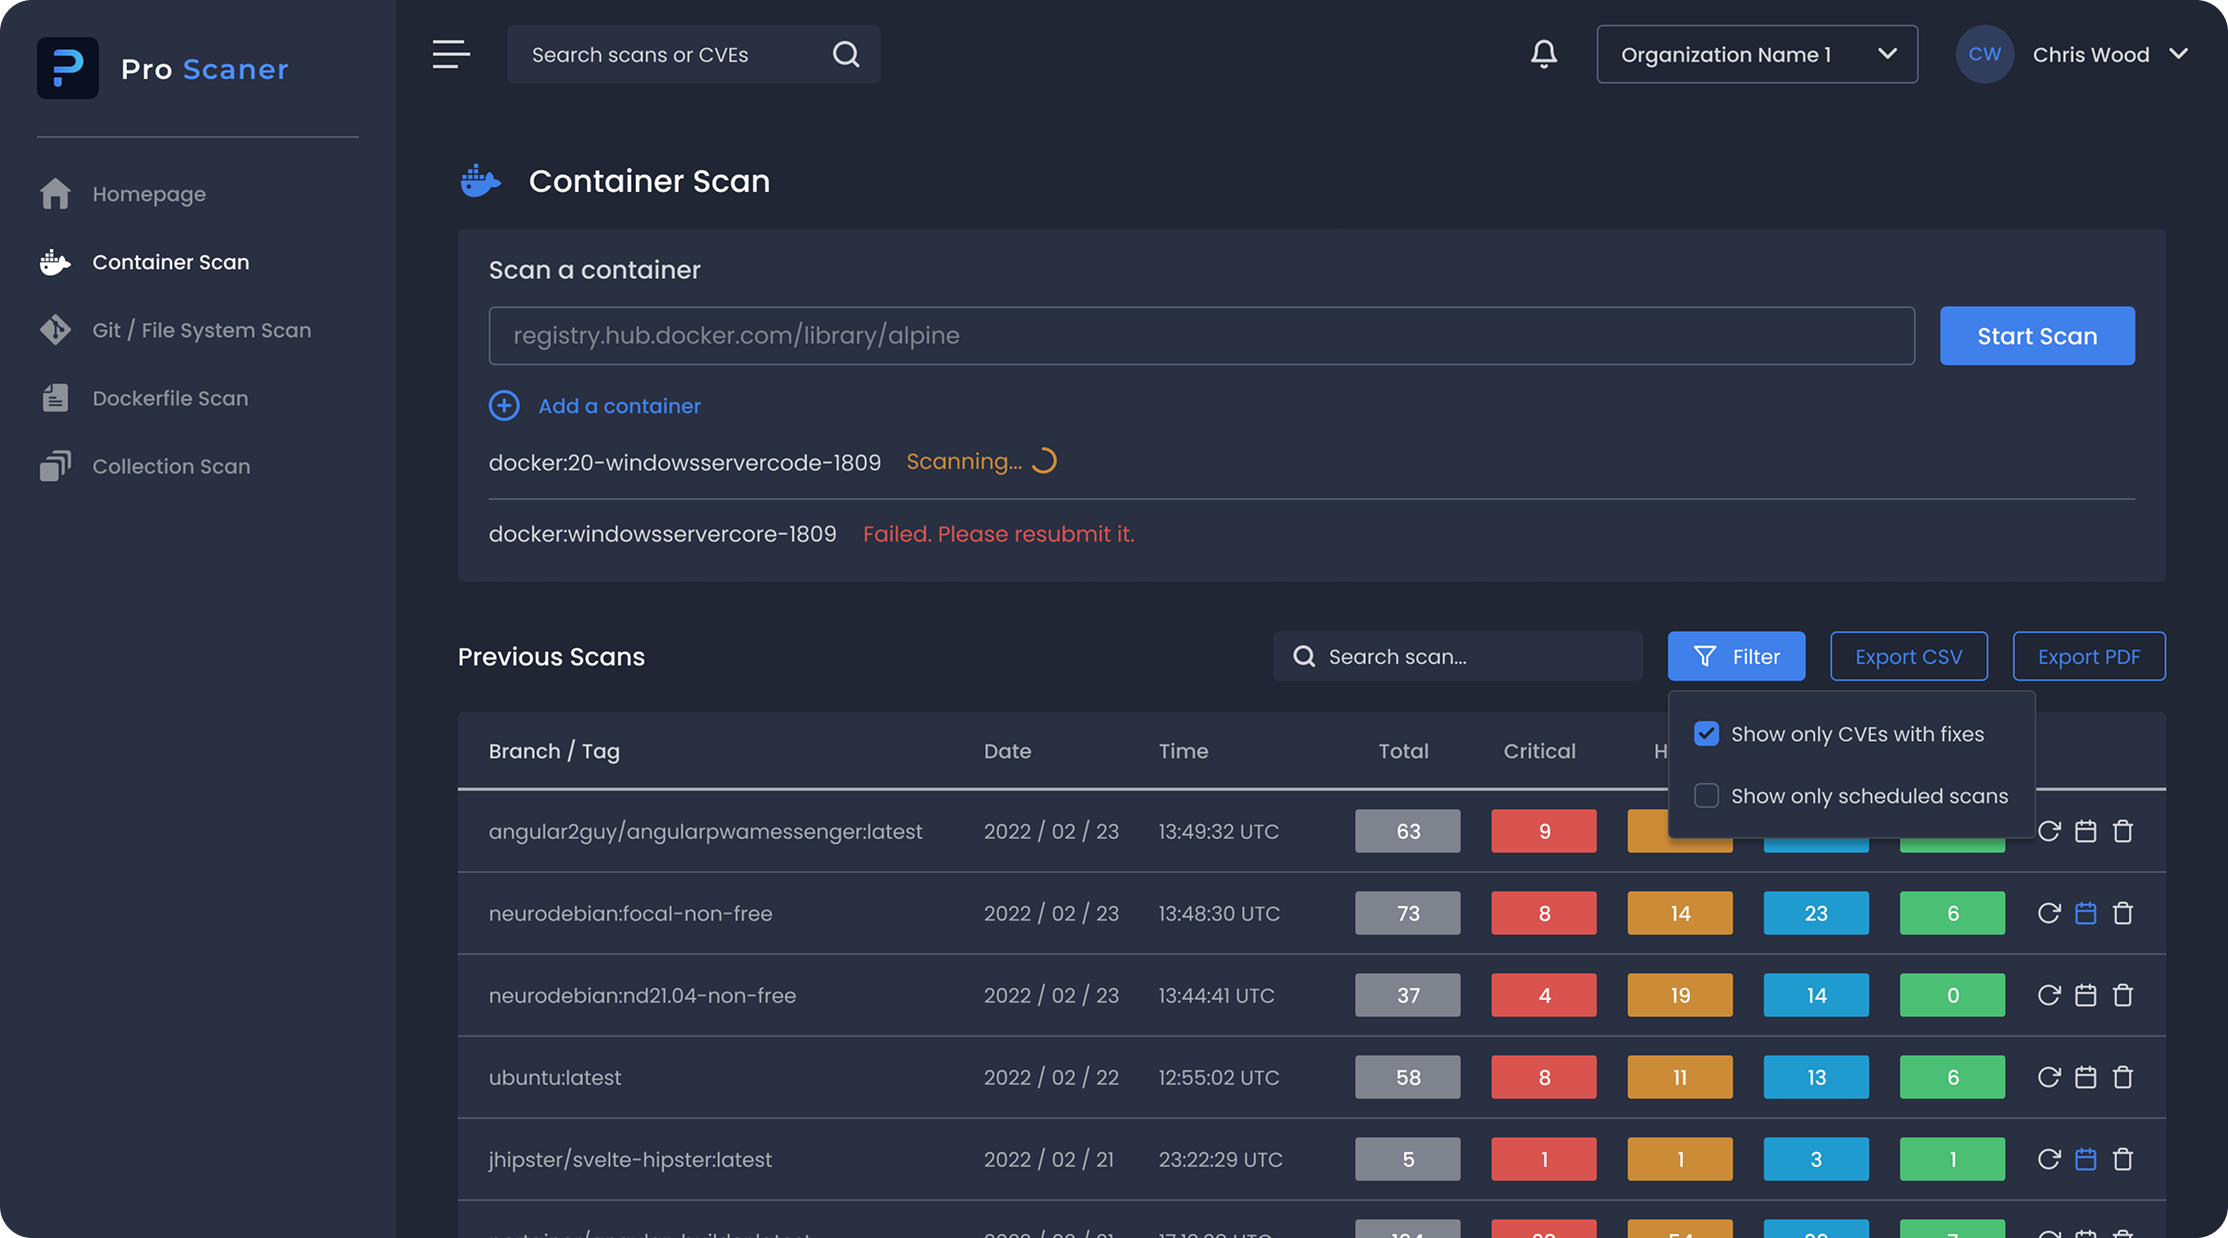Click critical count 9 for angular2guy row
Screen dimensions: 2228x1238
pyautogui.click(x=1544, y=831)
